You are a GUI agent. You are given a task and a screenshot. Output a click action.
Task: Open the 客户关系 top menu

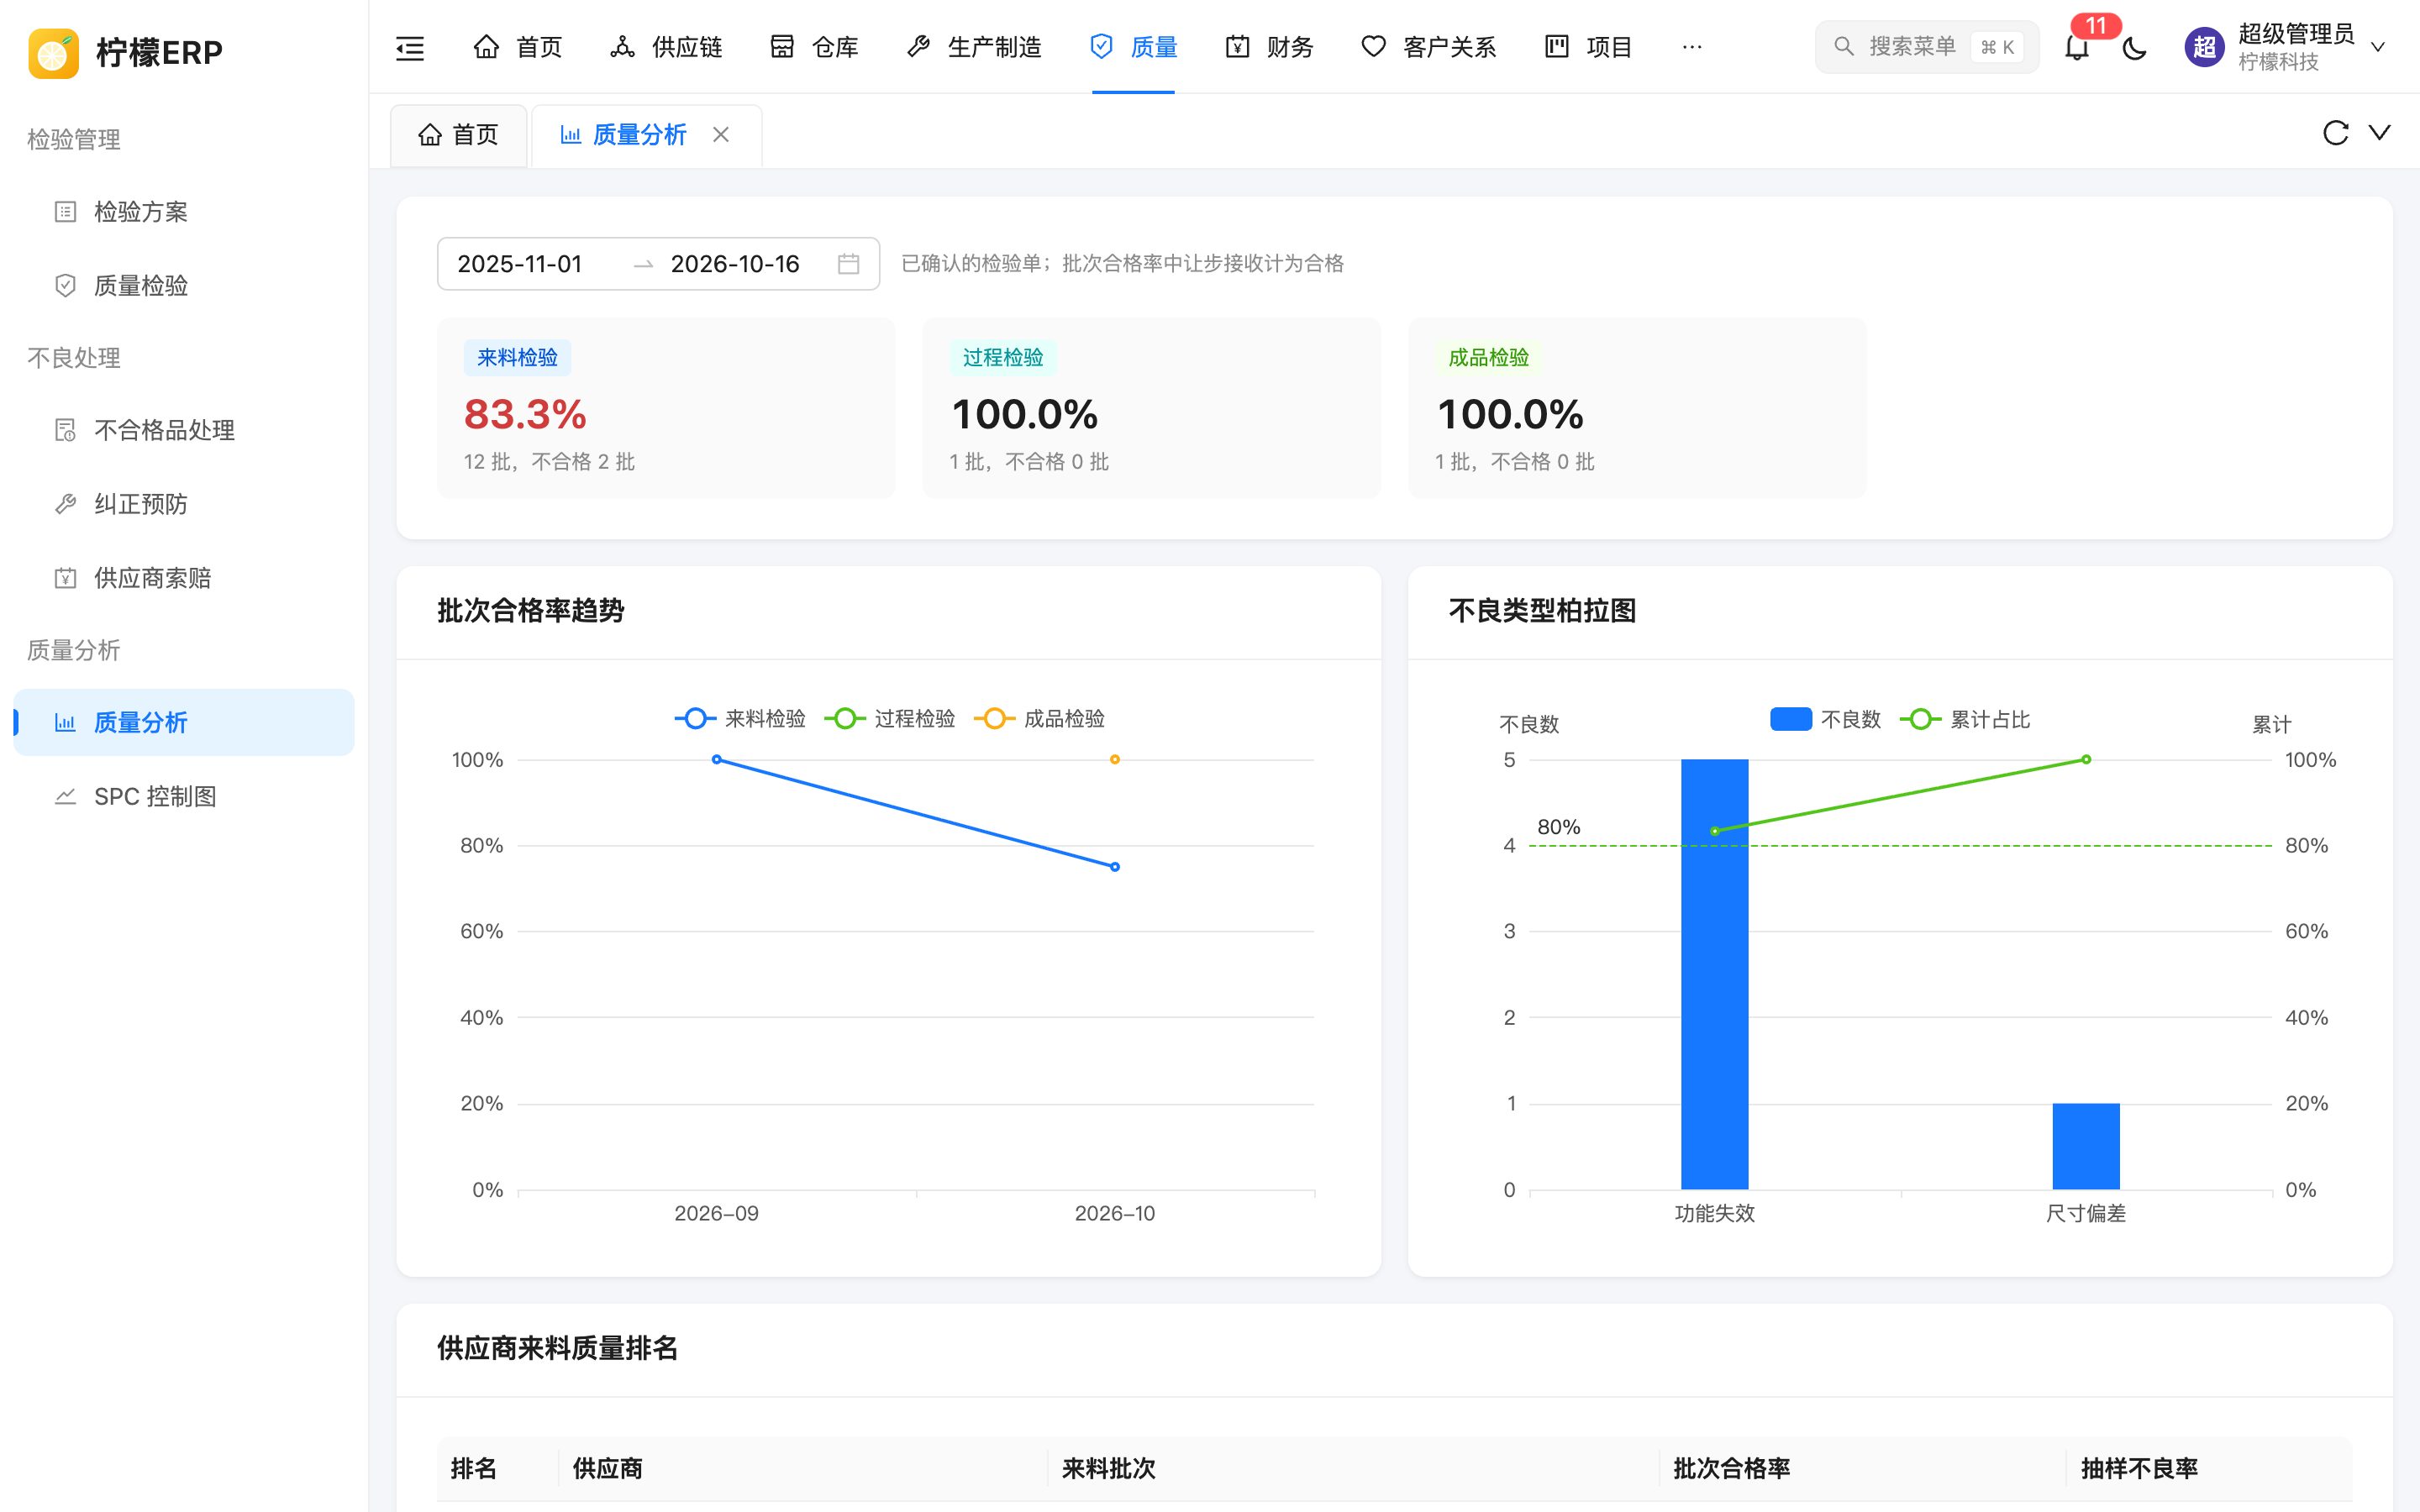pyautogui.click(x=1428, y=47)
